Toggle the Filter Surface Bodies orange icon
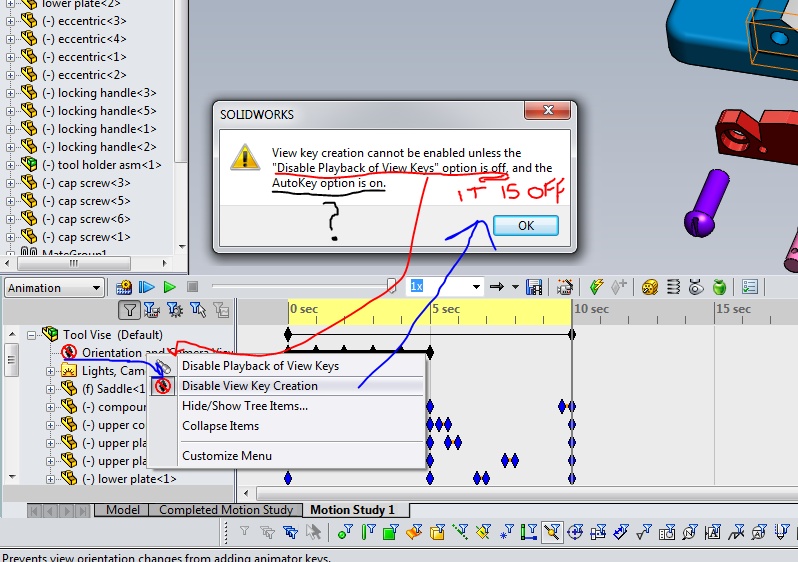 click(414, 532)
